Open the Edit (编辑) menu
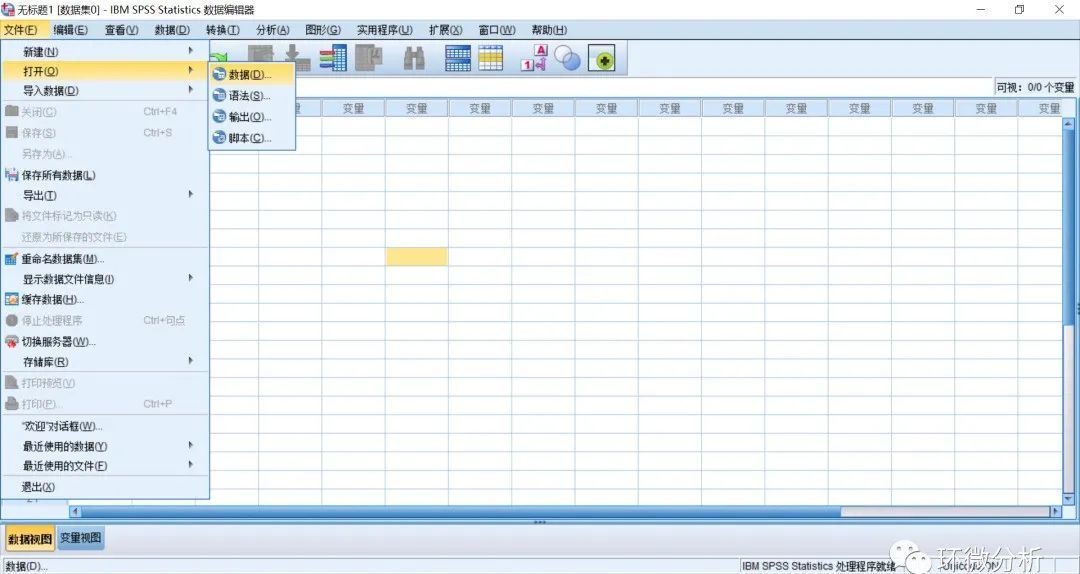This screenshot has height=574, width=1080. click(x=70, y=30)
